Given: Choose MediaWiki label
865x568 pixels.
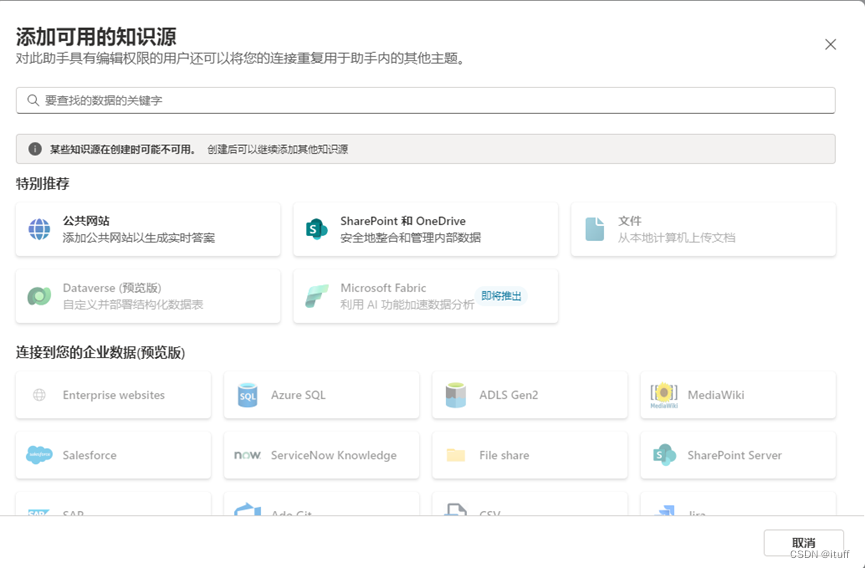Looking at the screenshot, I should [716, 395].
